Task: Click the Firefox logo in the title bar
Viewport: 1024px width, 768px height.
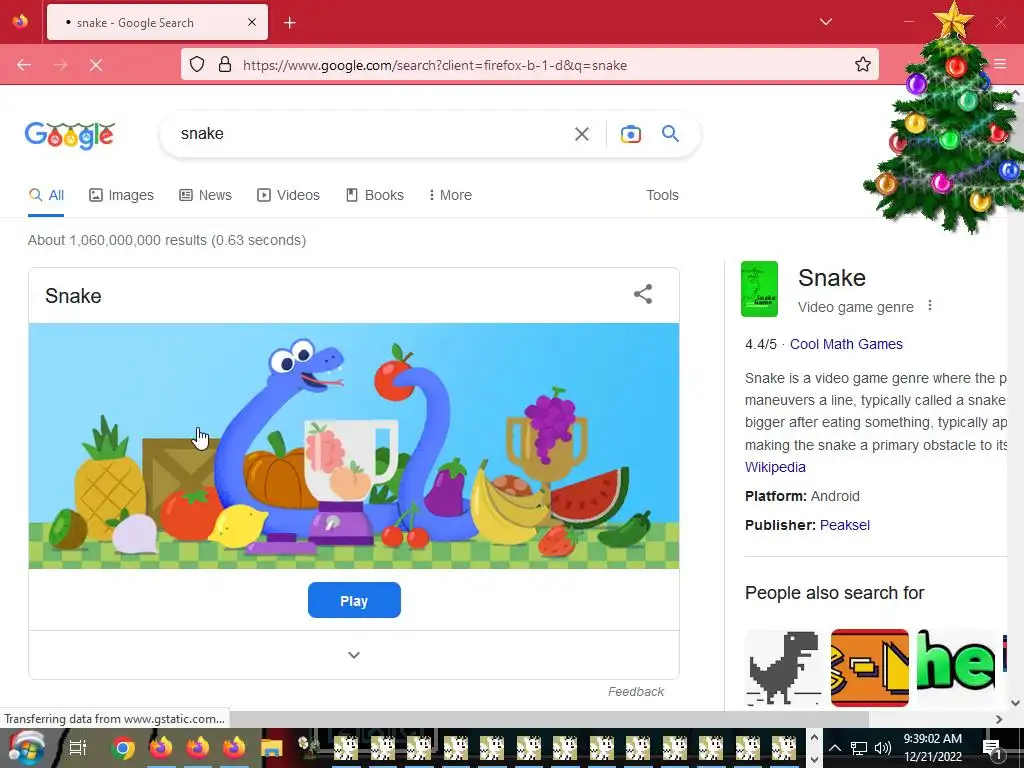Action: click(x=20, y=22)
